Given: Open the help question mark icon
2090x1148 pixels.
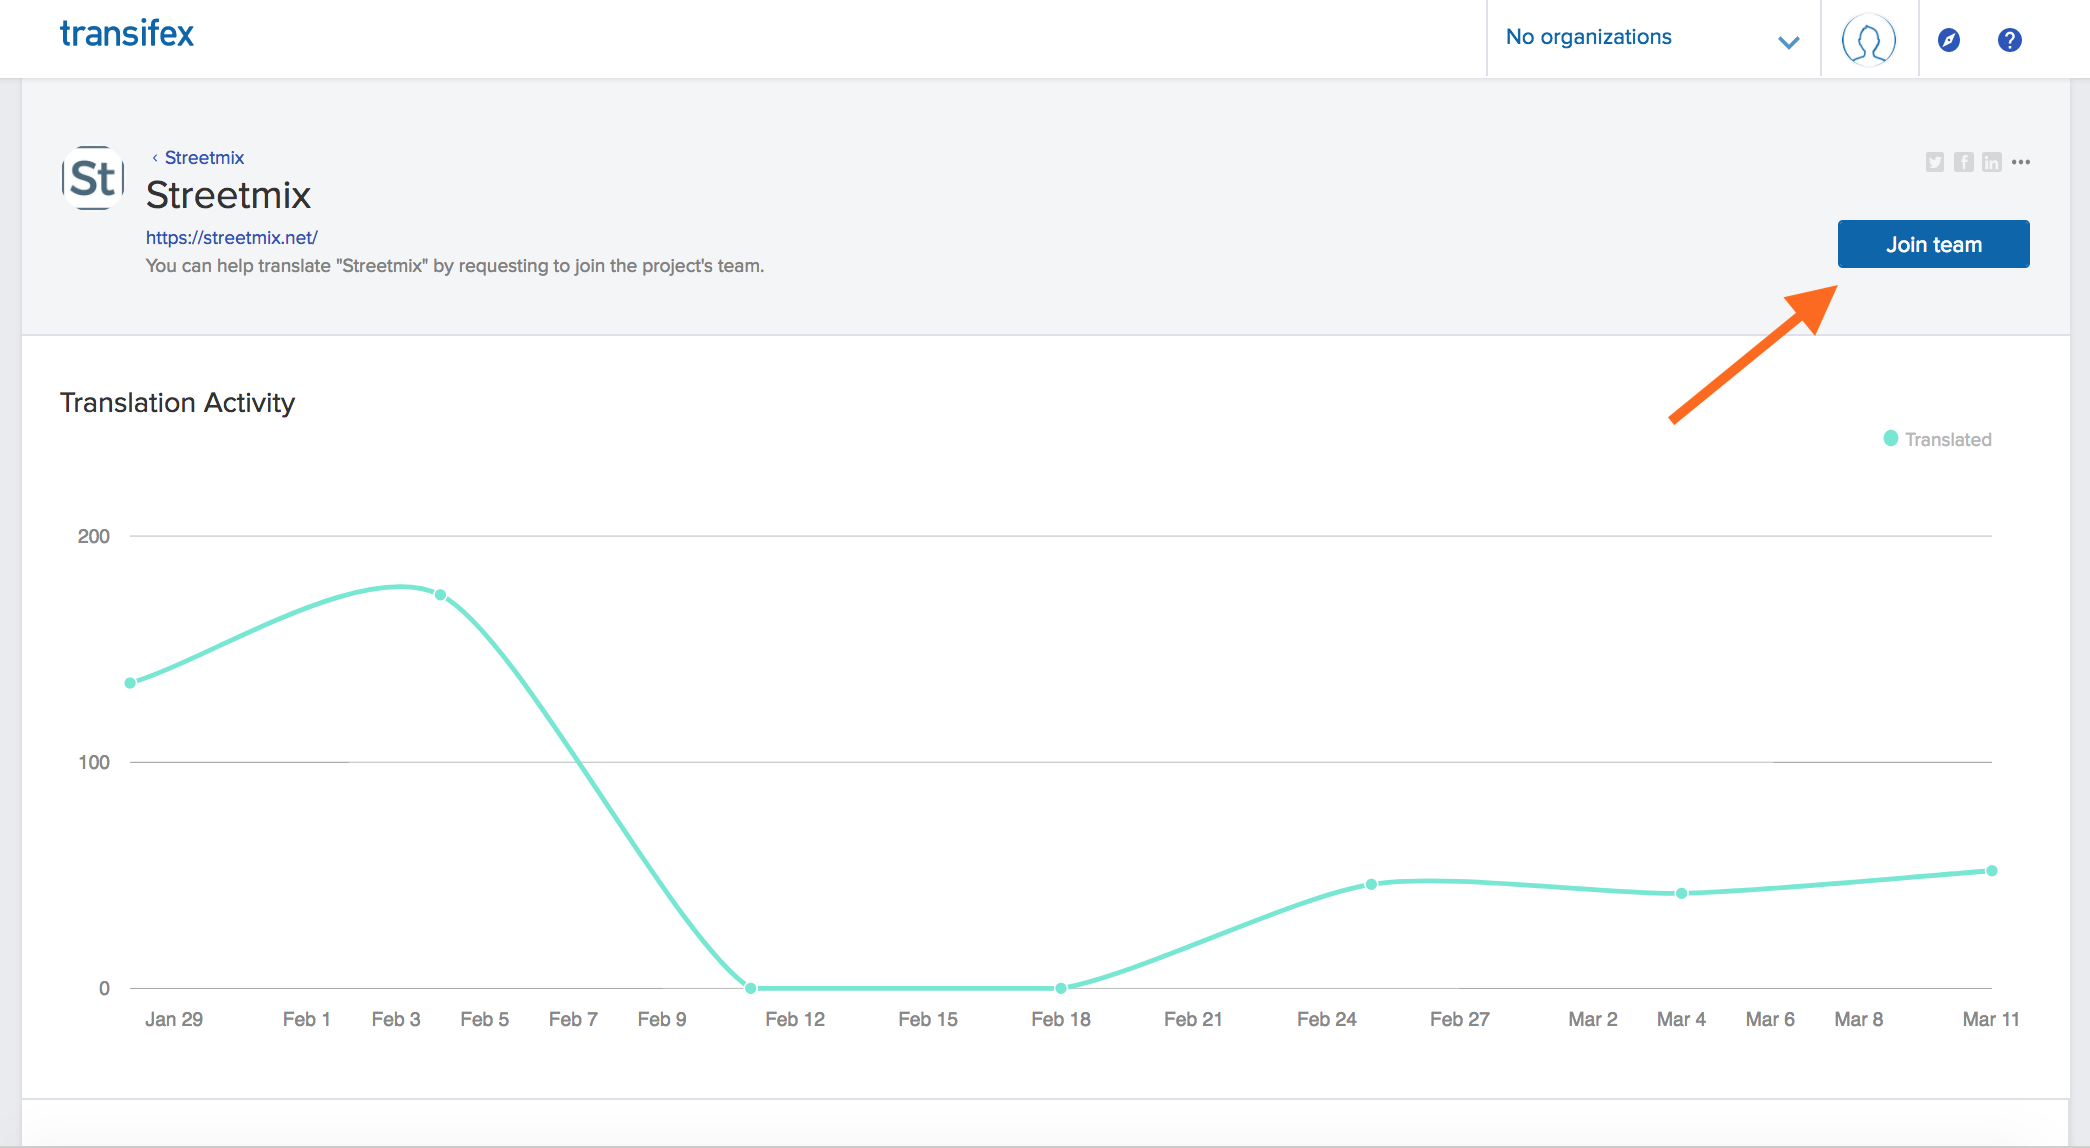Looking at the screenshot, I should [x=2009, y=40].
